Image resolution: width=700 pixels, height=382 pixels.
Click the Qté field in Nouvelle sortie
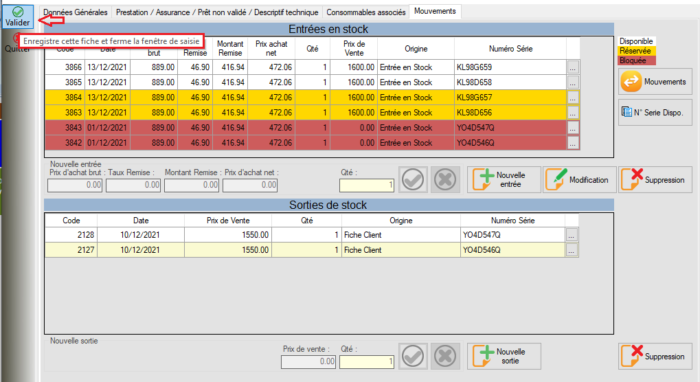coord(367,361)
